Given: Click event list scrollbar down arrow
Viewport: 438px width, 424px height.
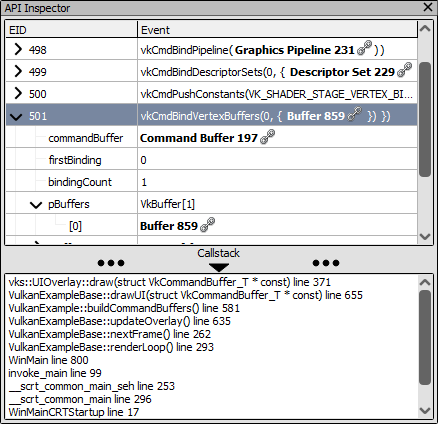Looking at the screenshot, I should [x=425, y=237].
